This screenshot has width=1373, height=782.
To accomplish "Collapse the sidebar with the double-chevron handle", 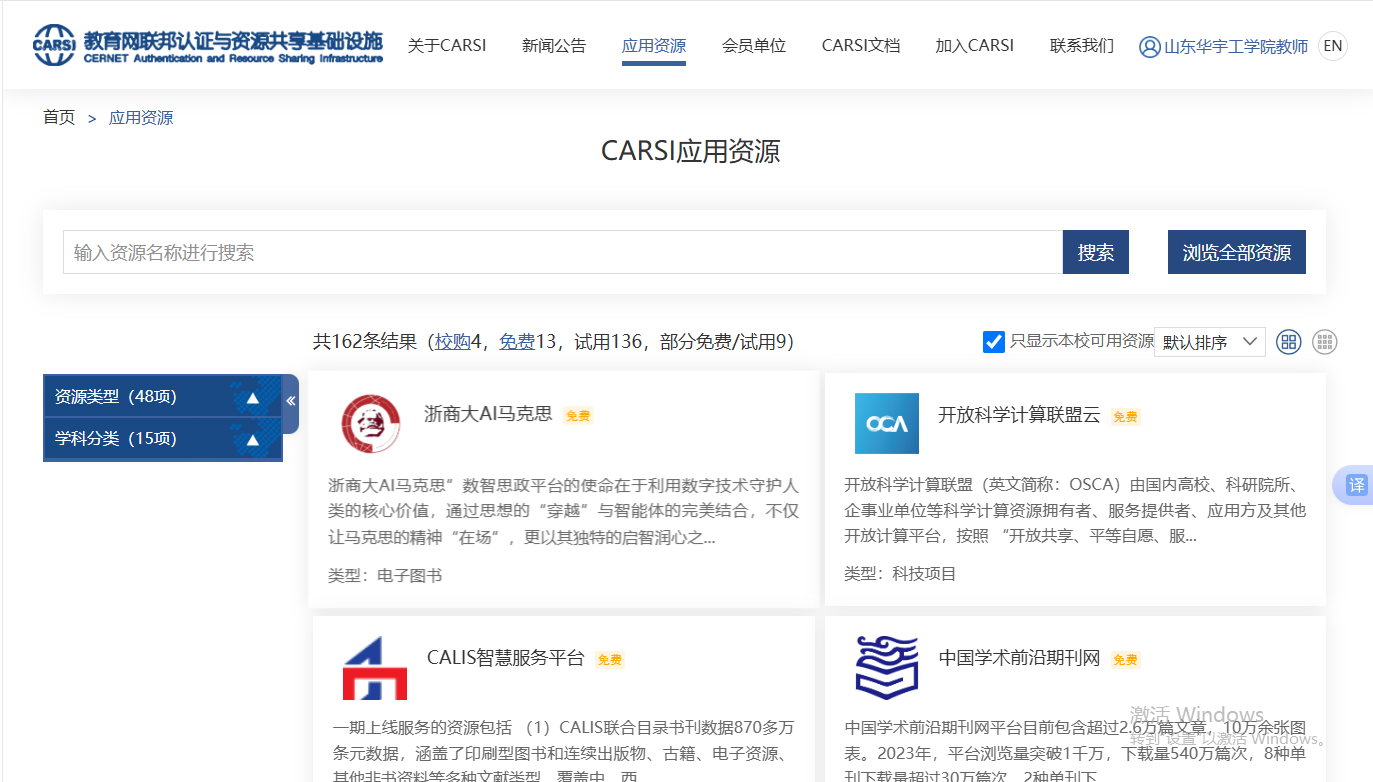I will click(x=290, y=402).
